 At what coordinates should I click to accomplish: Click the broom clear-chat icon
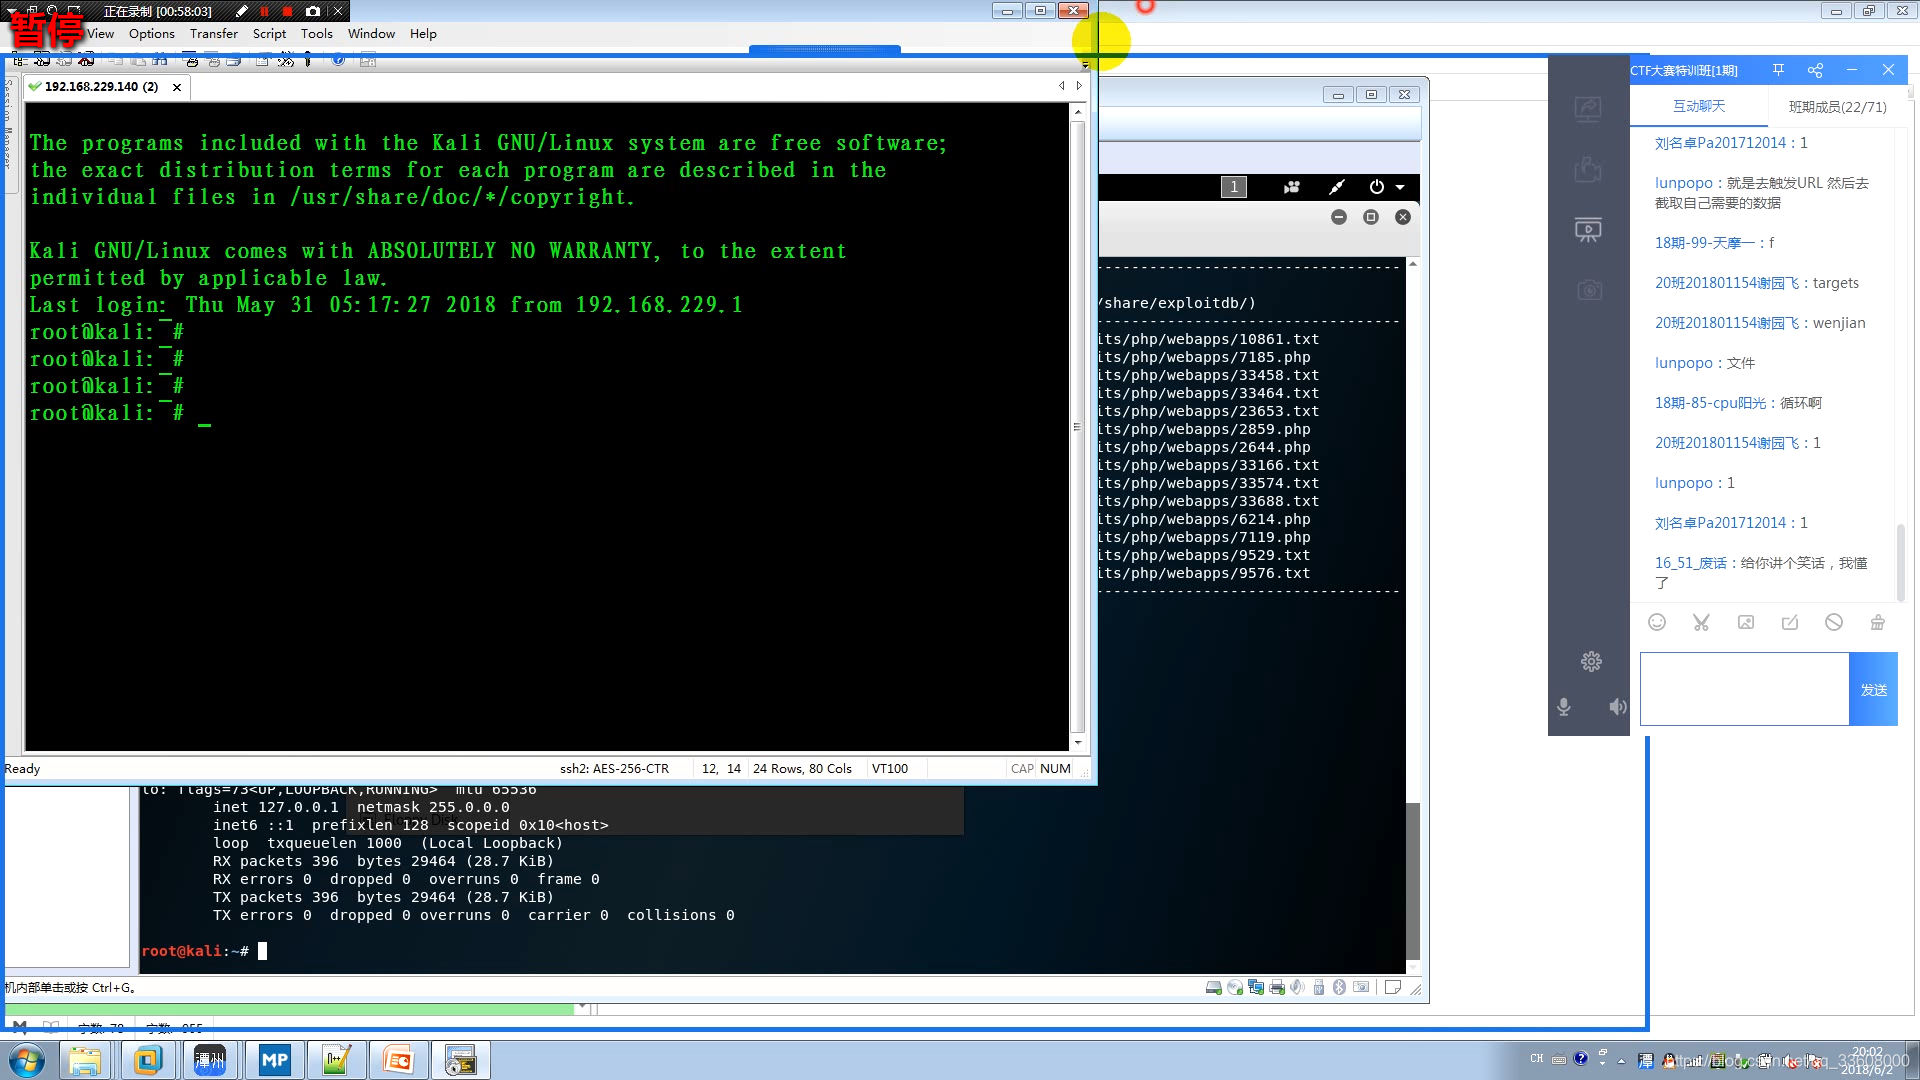1877,622
